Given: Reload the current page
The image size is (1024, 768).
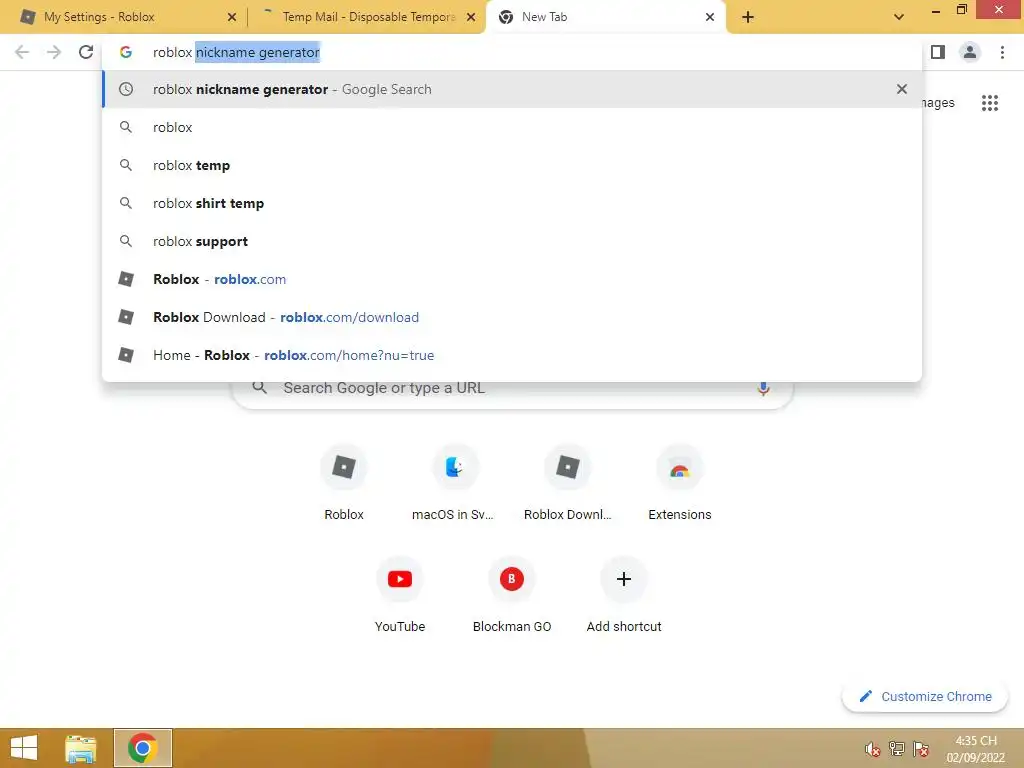Looking at the screenshot, I should tap(86, 52).
